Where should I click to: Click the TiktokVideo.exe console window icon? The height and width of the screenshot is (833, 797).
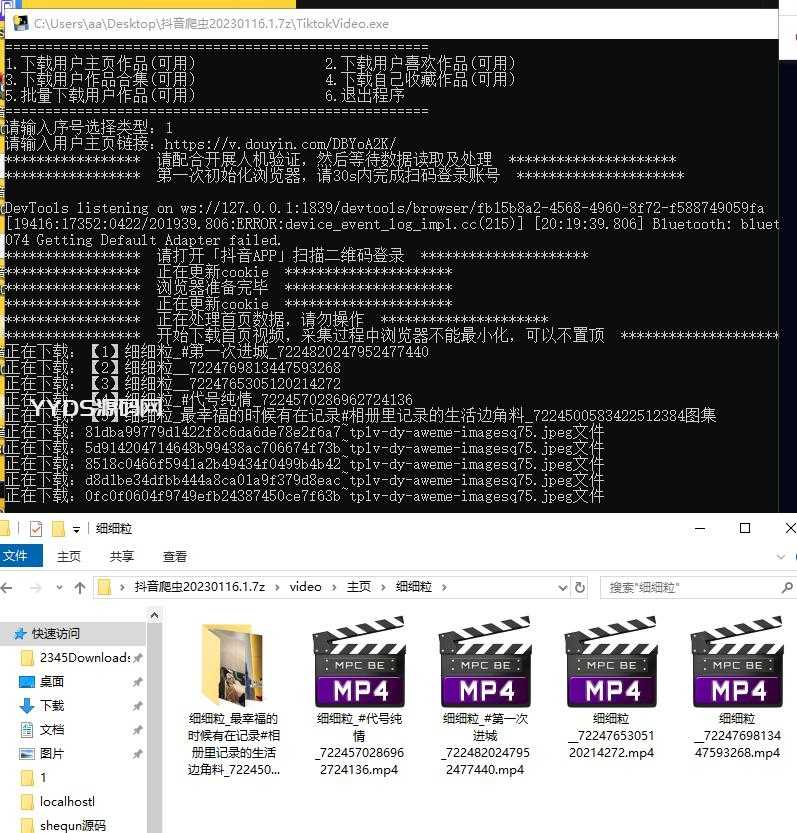pyautogui.click(x=21, y=23)
